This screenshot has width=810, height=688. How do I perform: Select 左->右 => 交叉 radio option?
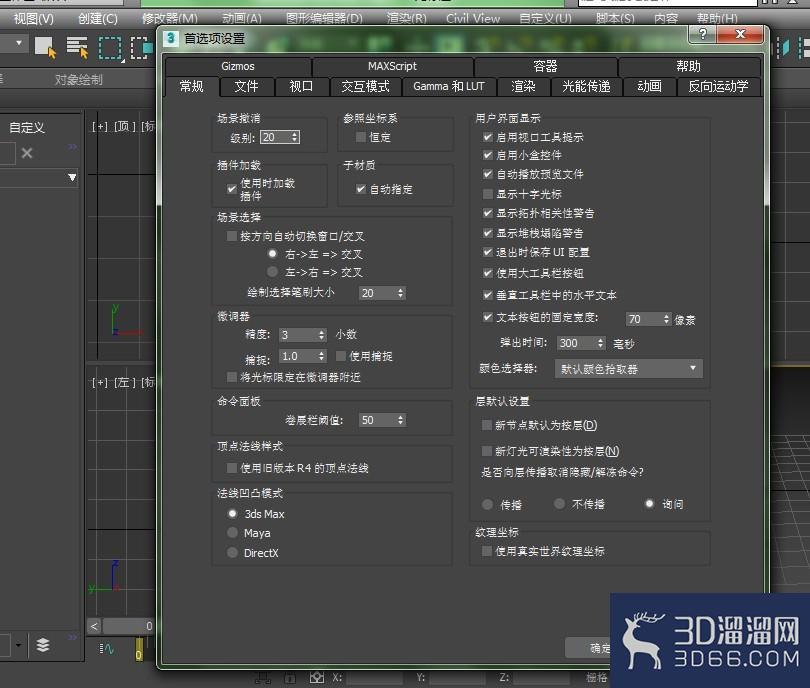(x=273, y=272)
